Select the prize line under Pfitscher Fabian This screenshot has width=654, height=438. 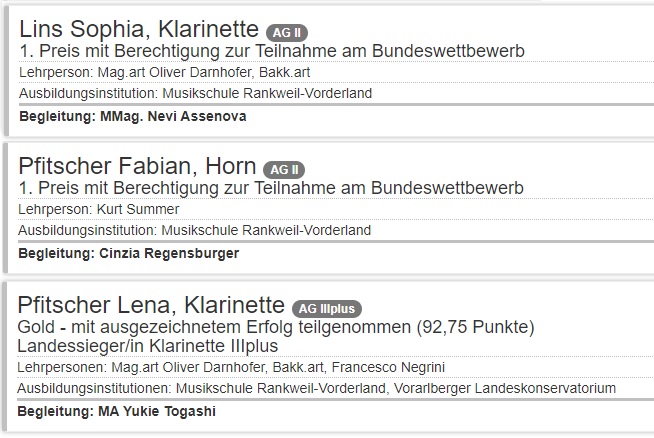pyautogui.click(x=271, y=188)
